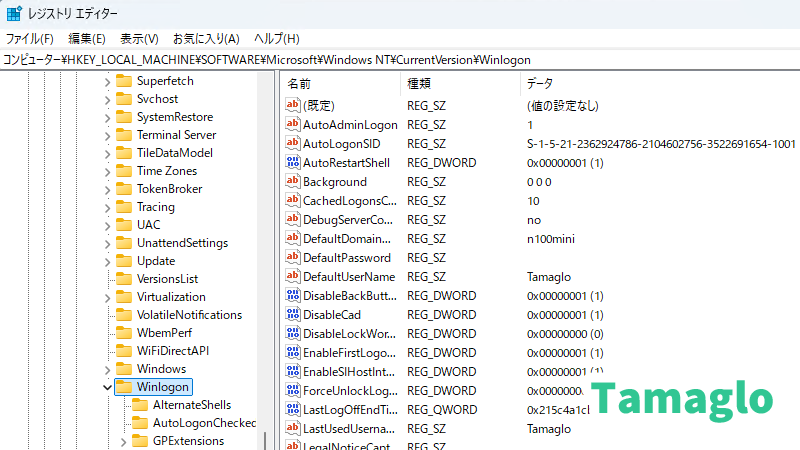Click the AutoLogonChecked folder icon
The image size is (800, 450).
point(140,422)
